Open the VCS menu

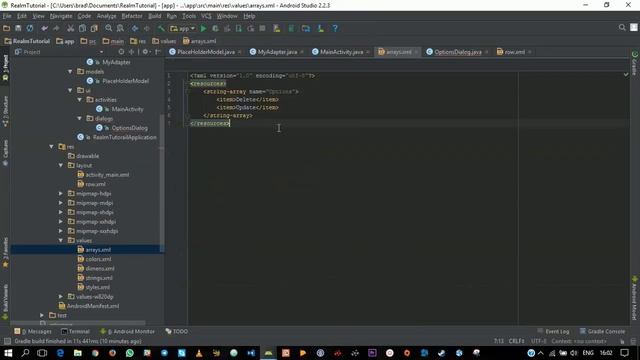coord(206,16)
